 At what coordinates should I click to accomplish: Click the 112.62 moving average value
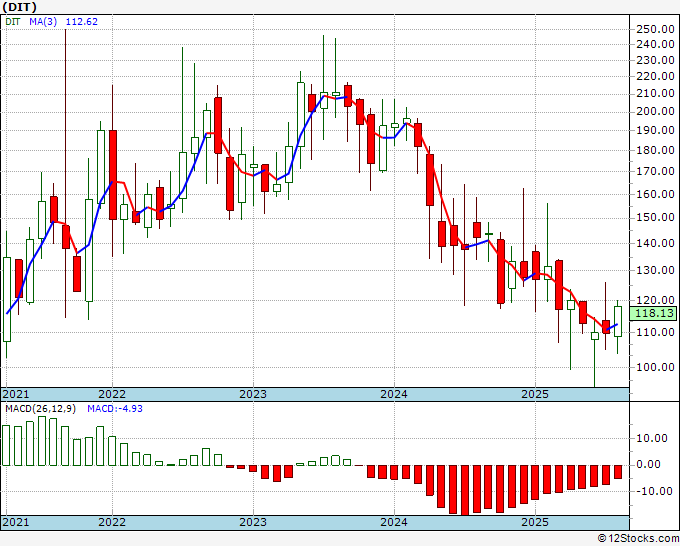point(82,22)
